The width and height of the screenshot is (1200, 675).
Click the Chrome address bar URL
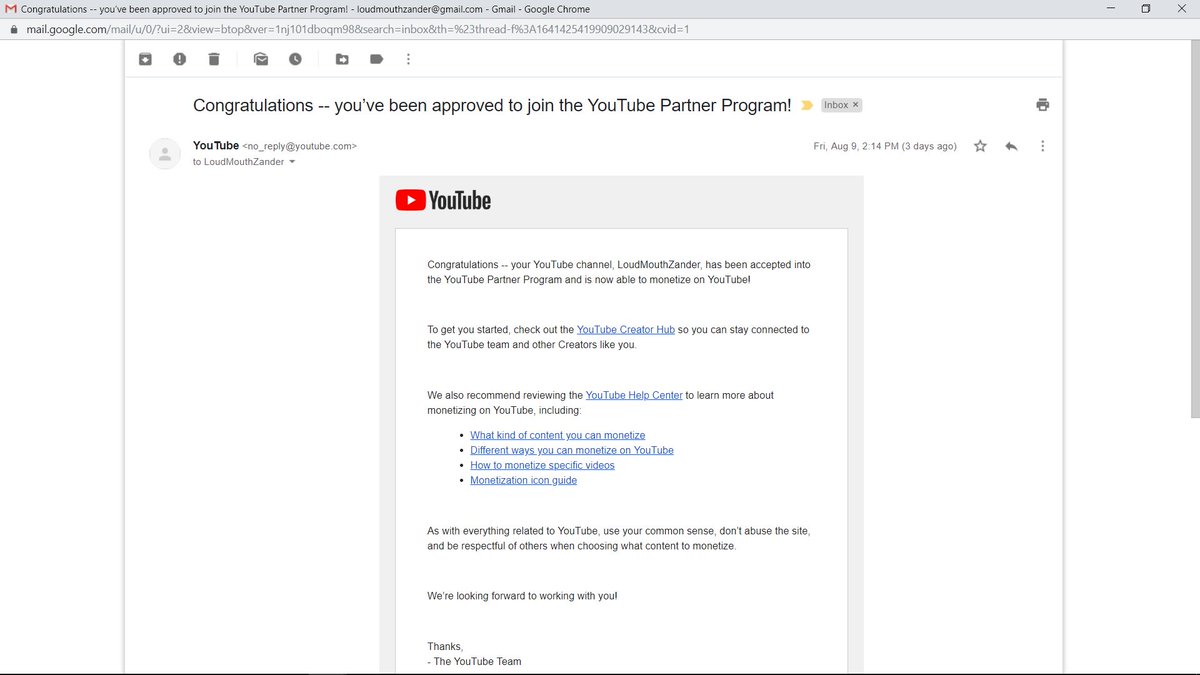357,29
